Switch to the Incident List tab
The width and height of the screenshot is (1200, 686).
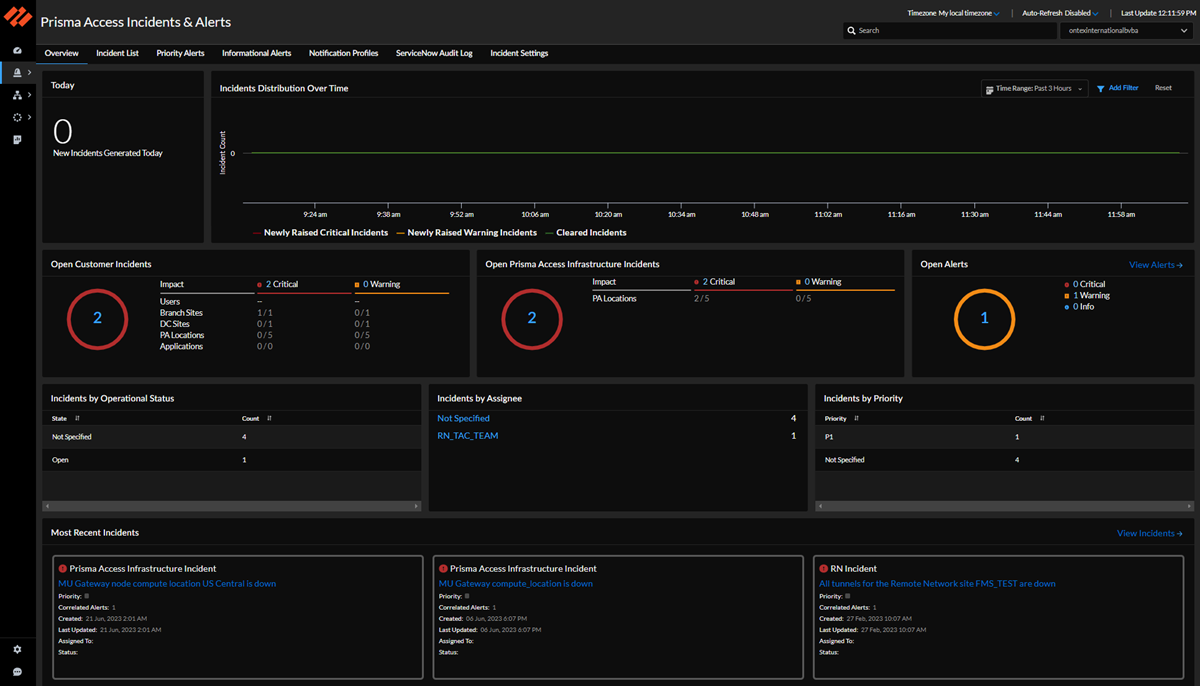click(x=117, y=53)
